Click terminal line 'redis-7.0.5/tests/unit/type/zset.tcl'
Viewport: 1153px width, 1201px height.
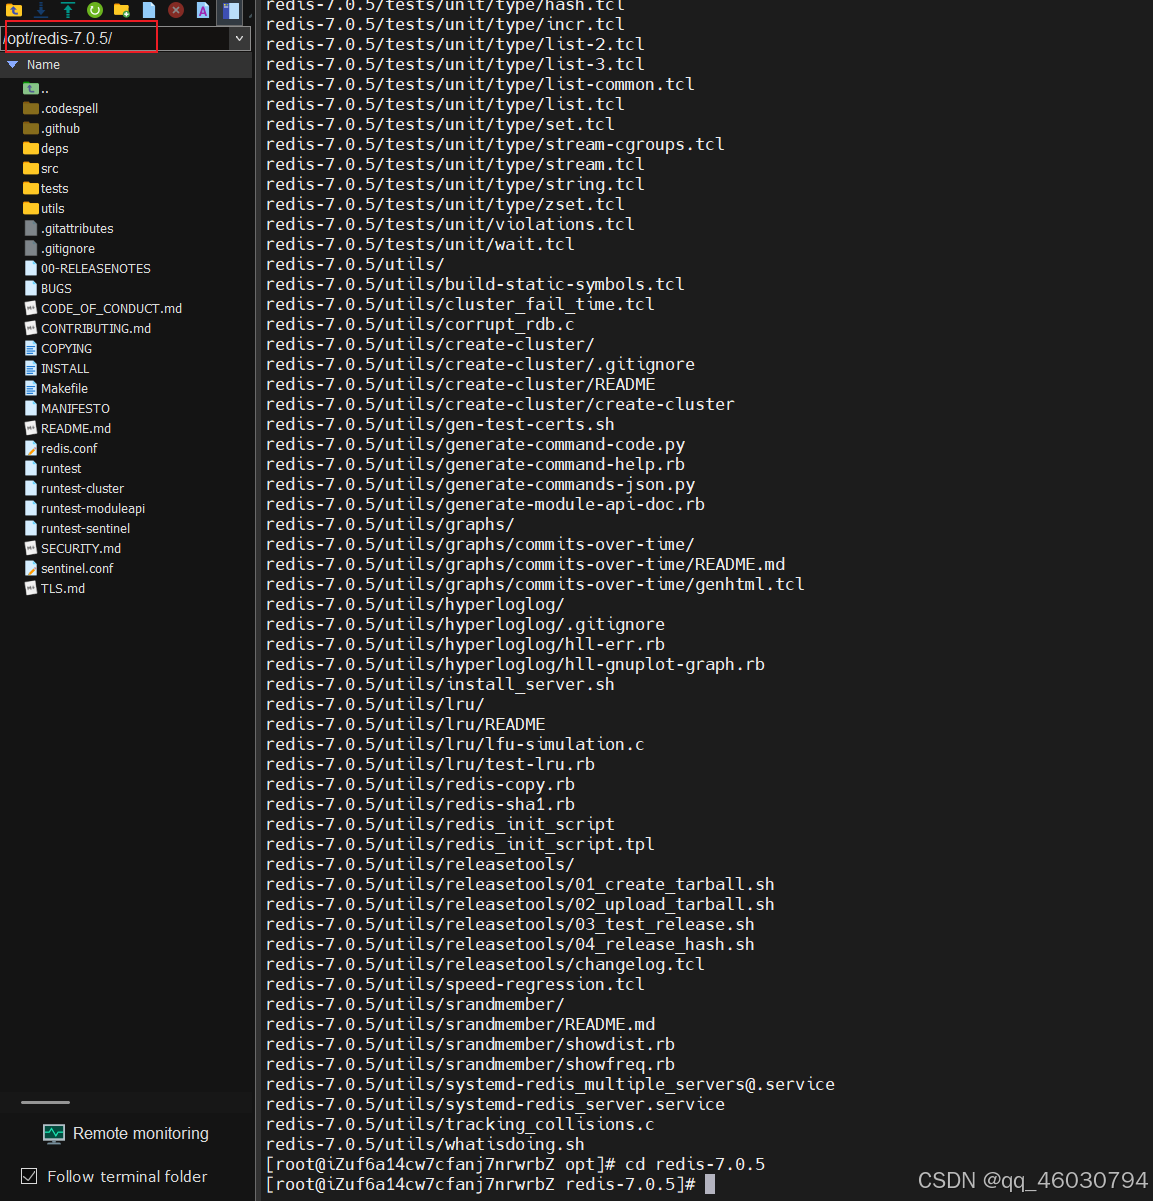point(445,204)
